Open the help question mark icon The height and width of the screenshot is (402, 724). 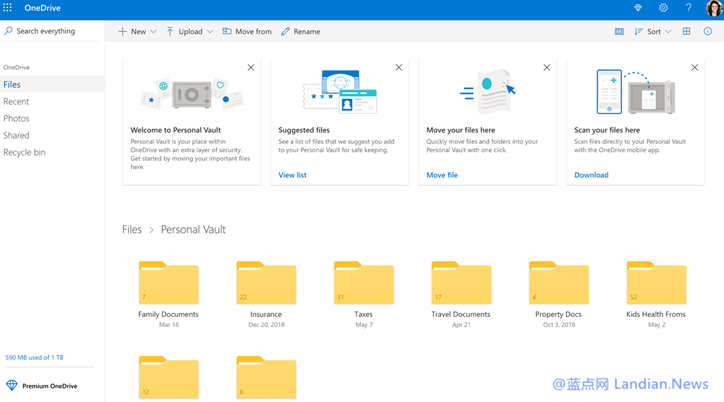point(688,8)
